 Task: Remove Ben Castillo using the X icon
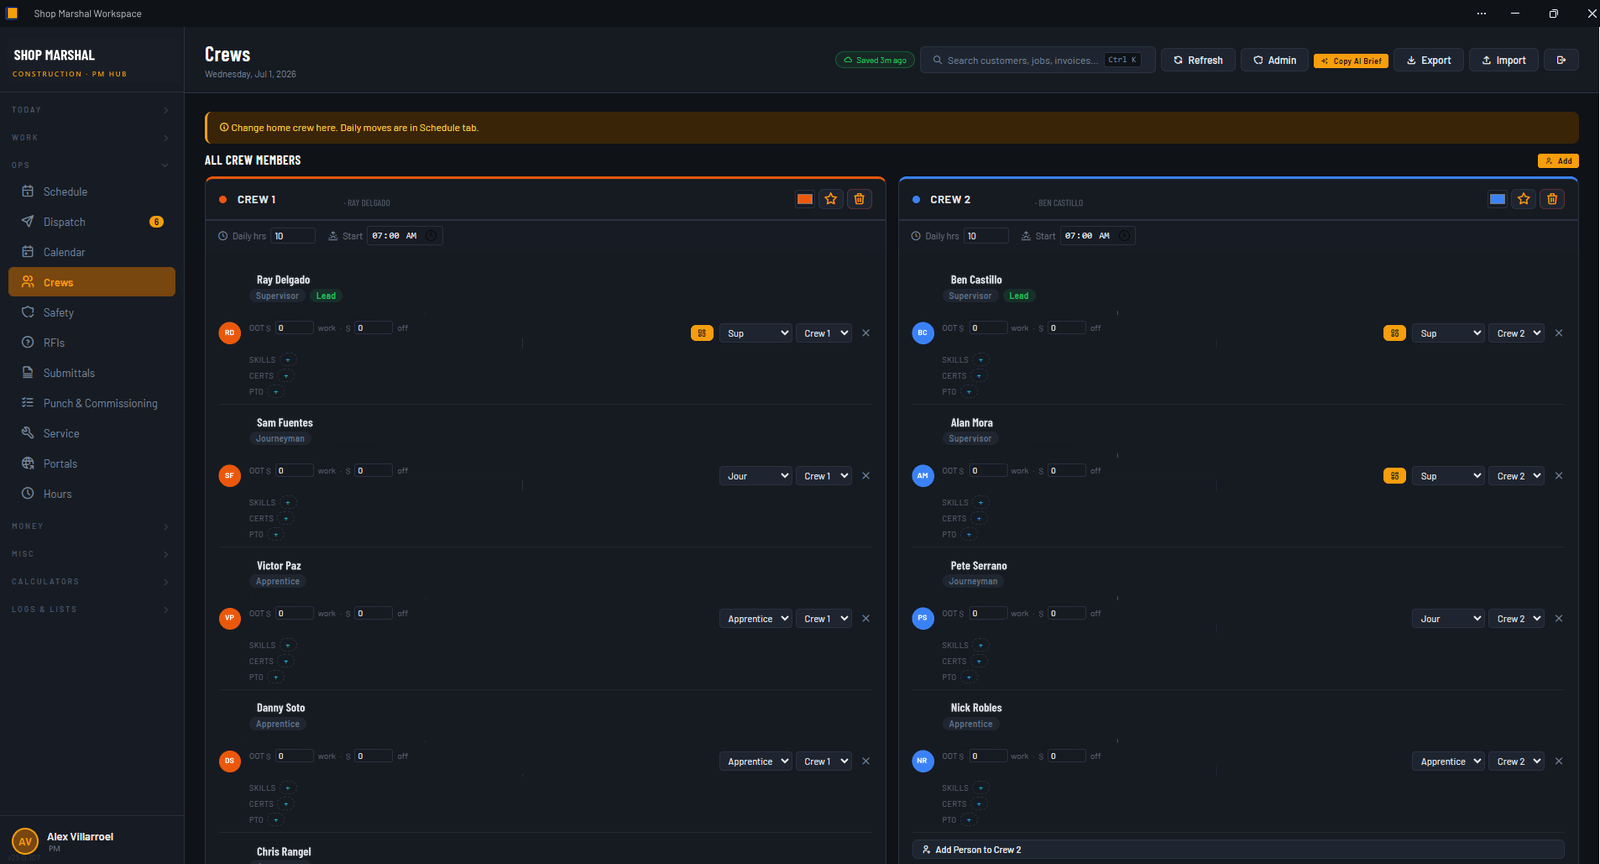pos(1559,333)
